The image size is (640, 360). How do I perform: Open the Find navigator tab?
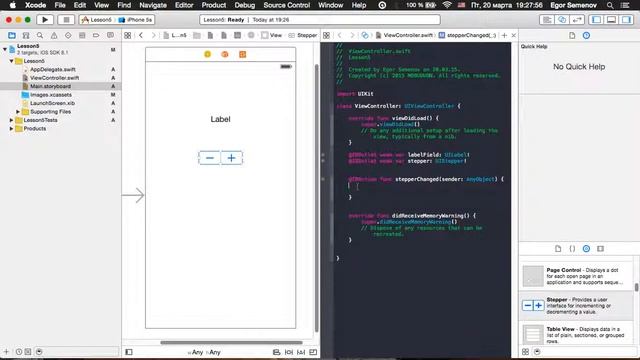pos(40,36)
